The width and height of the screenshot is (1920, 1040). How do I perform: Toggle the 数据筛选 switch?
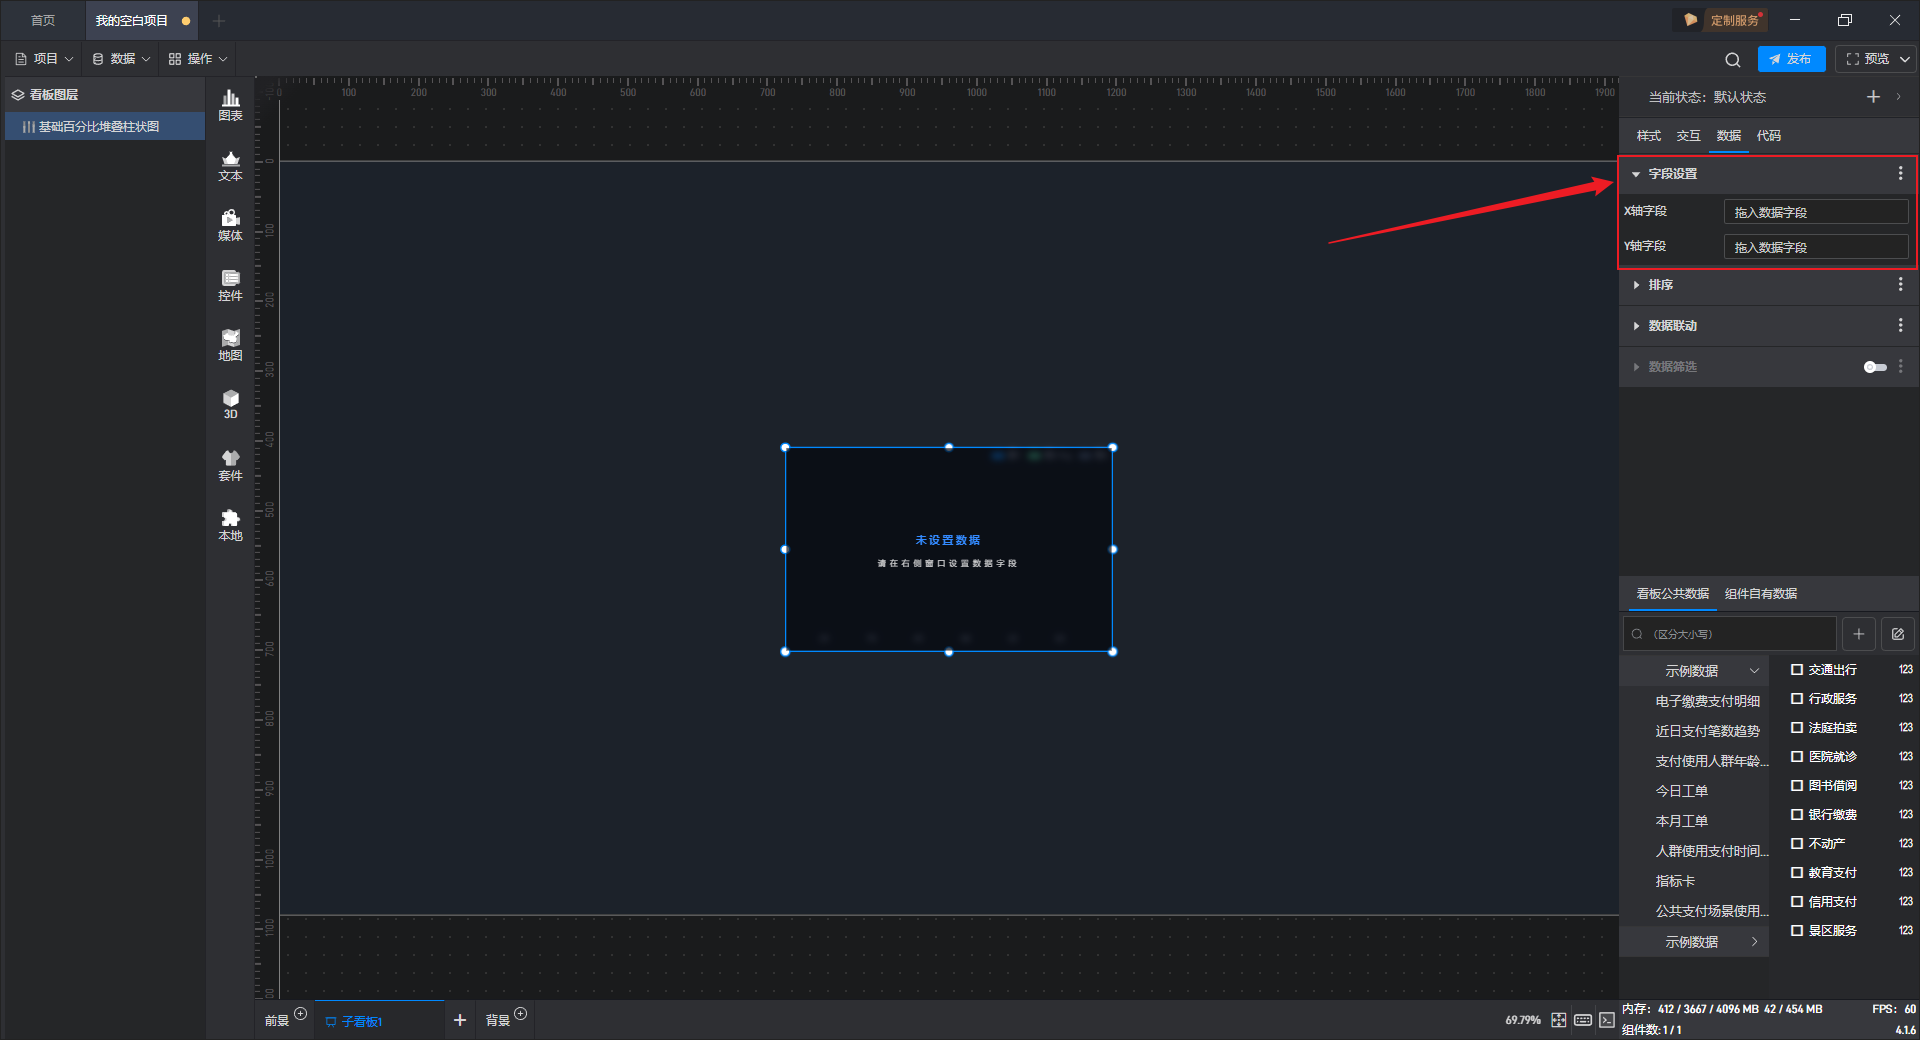click(1875, 367)
